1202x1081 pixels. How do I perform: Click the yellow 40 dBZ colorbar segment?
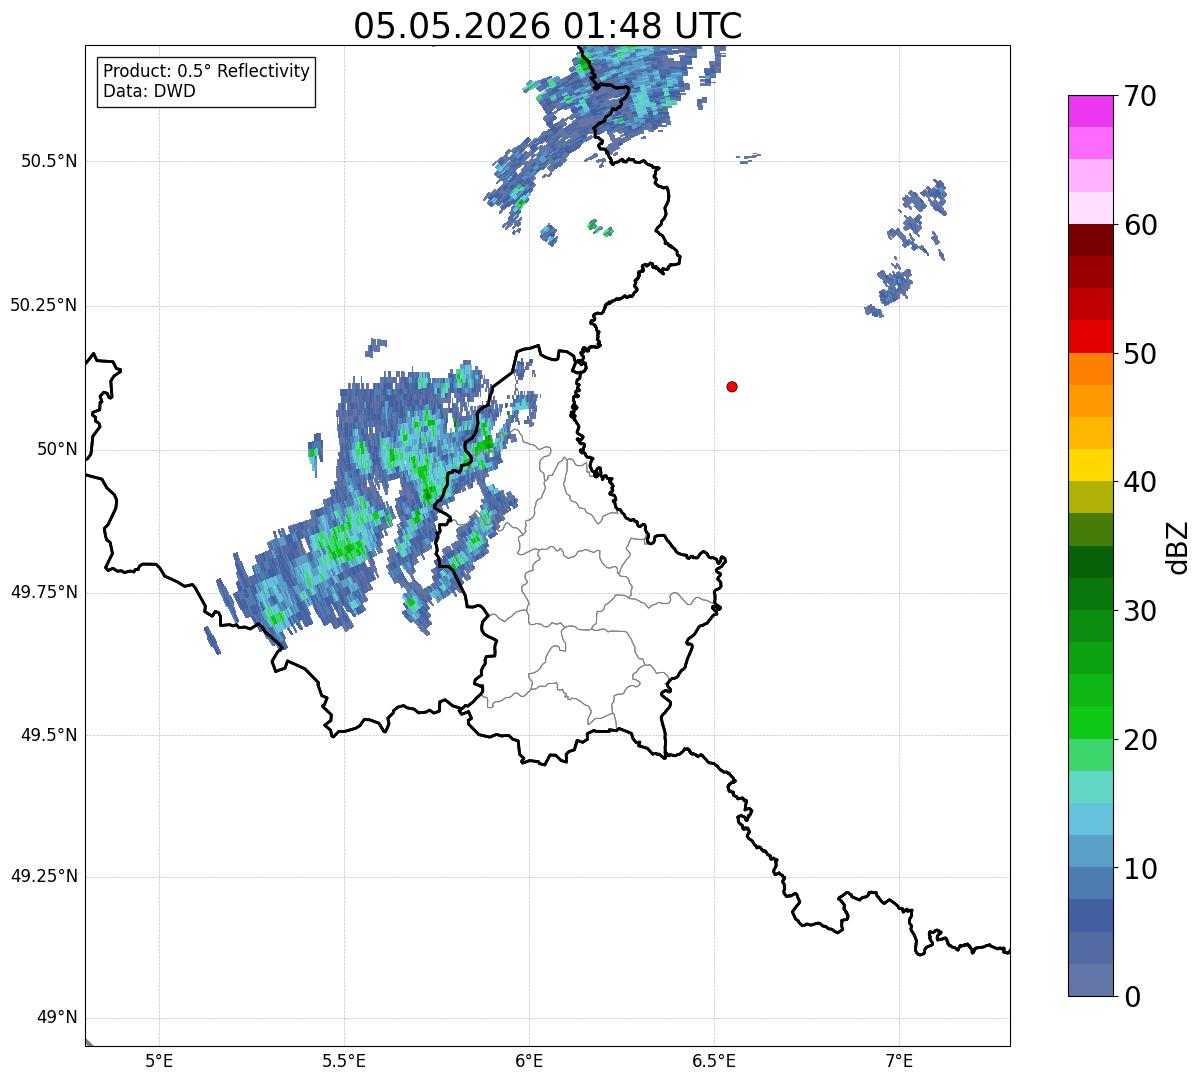[x=1098, y=465]
